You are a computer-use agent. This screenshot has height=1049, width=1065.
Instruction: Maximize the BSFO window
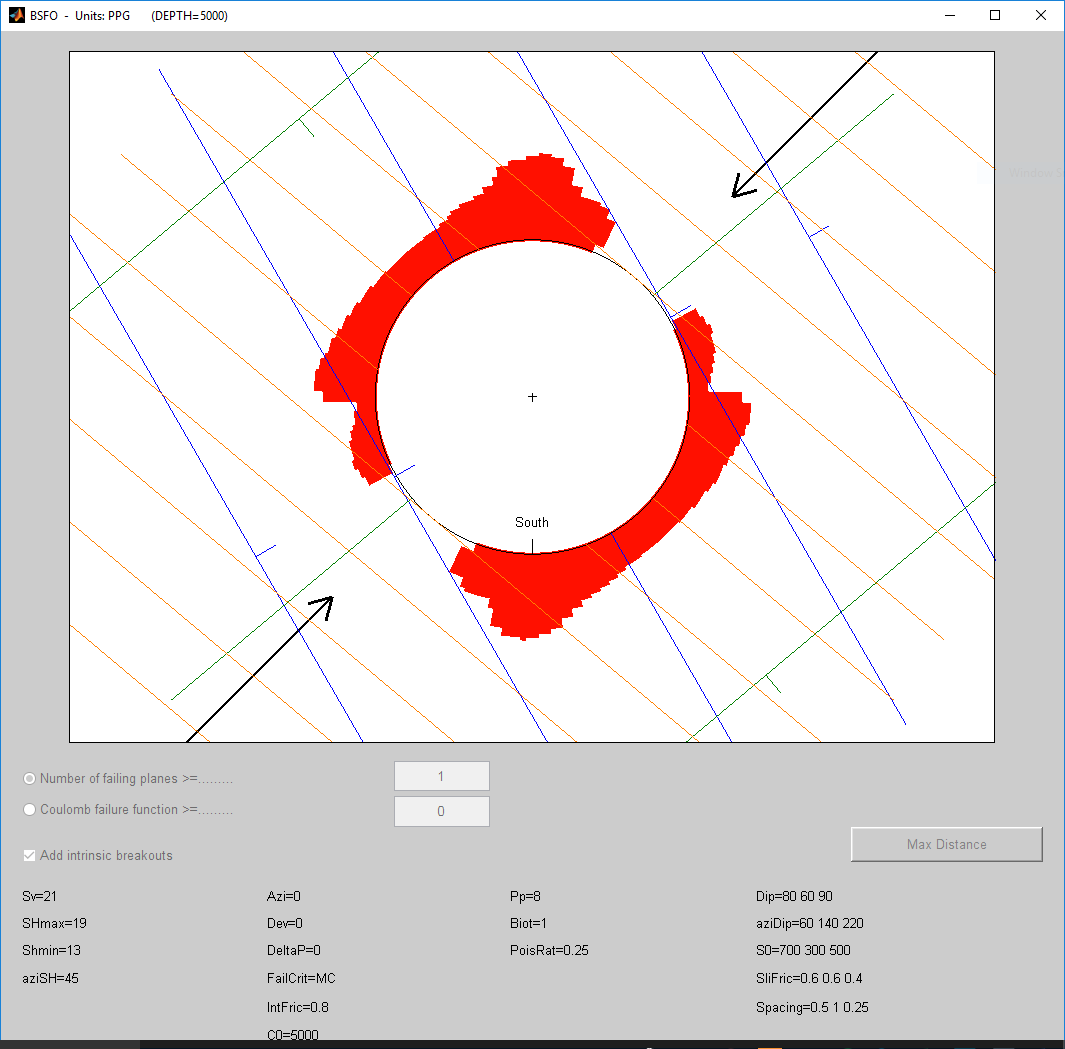pos(995,15)
